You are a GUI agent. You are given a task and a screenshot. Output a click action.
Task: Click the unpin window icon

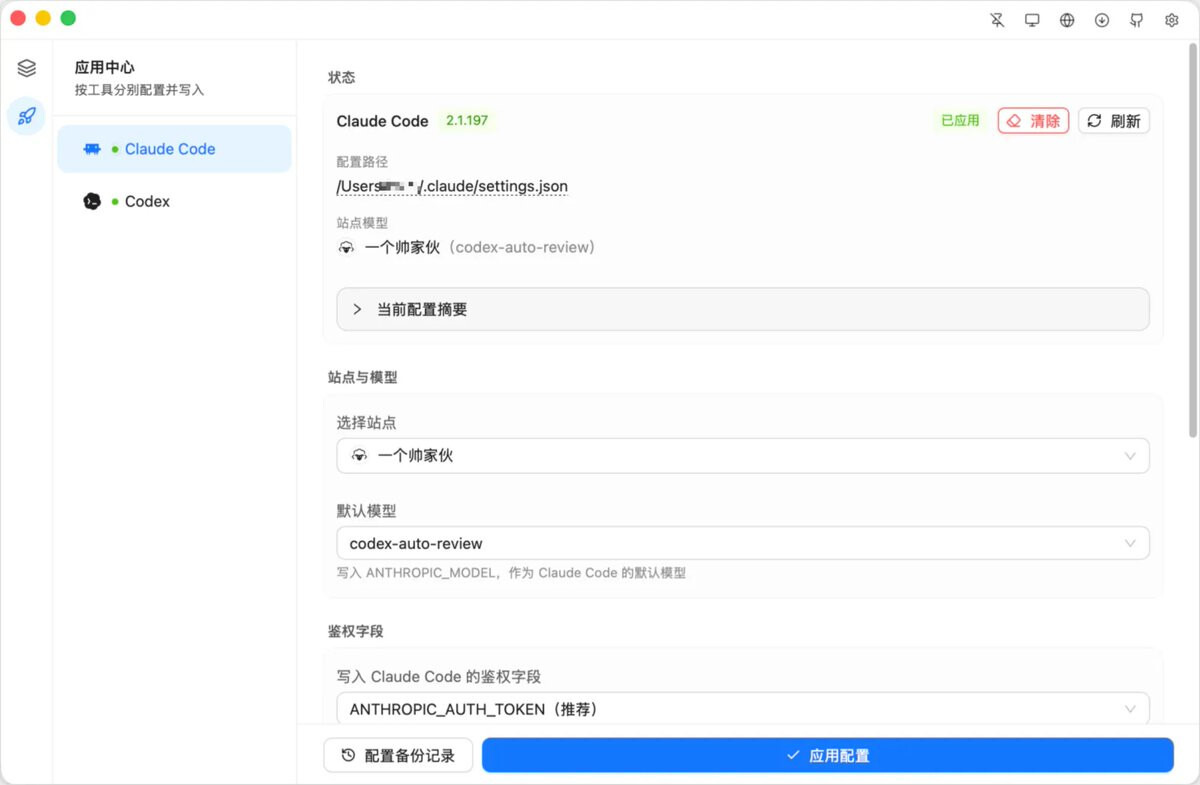pos(997,20)
